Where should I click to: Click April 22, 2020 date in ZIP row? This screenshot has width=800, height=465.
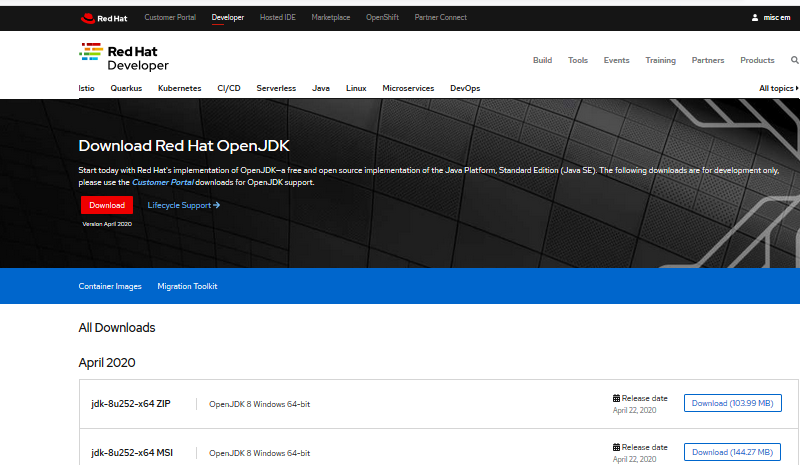634,410
